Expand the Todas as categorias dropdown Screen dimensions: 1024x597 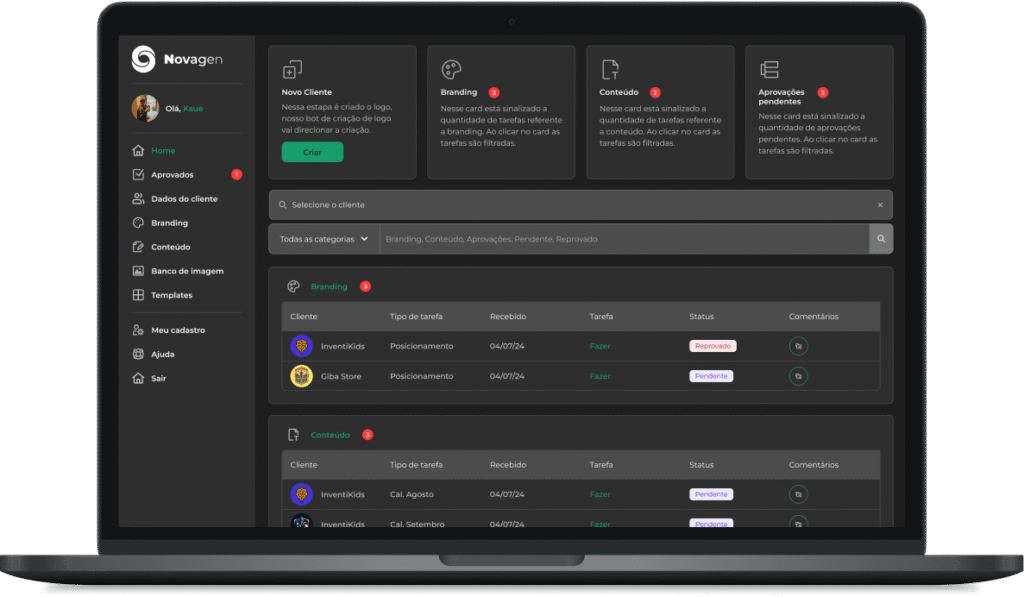324,239
